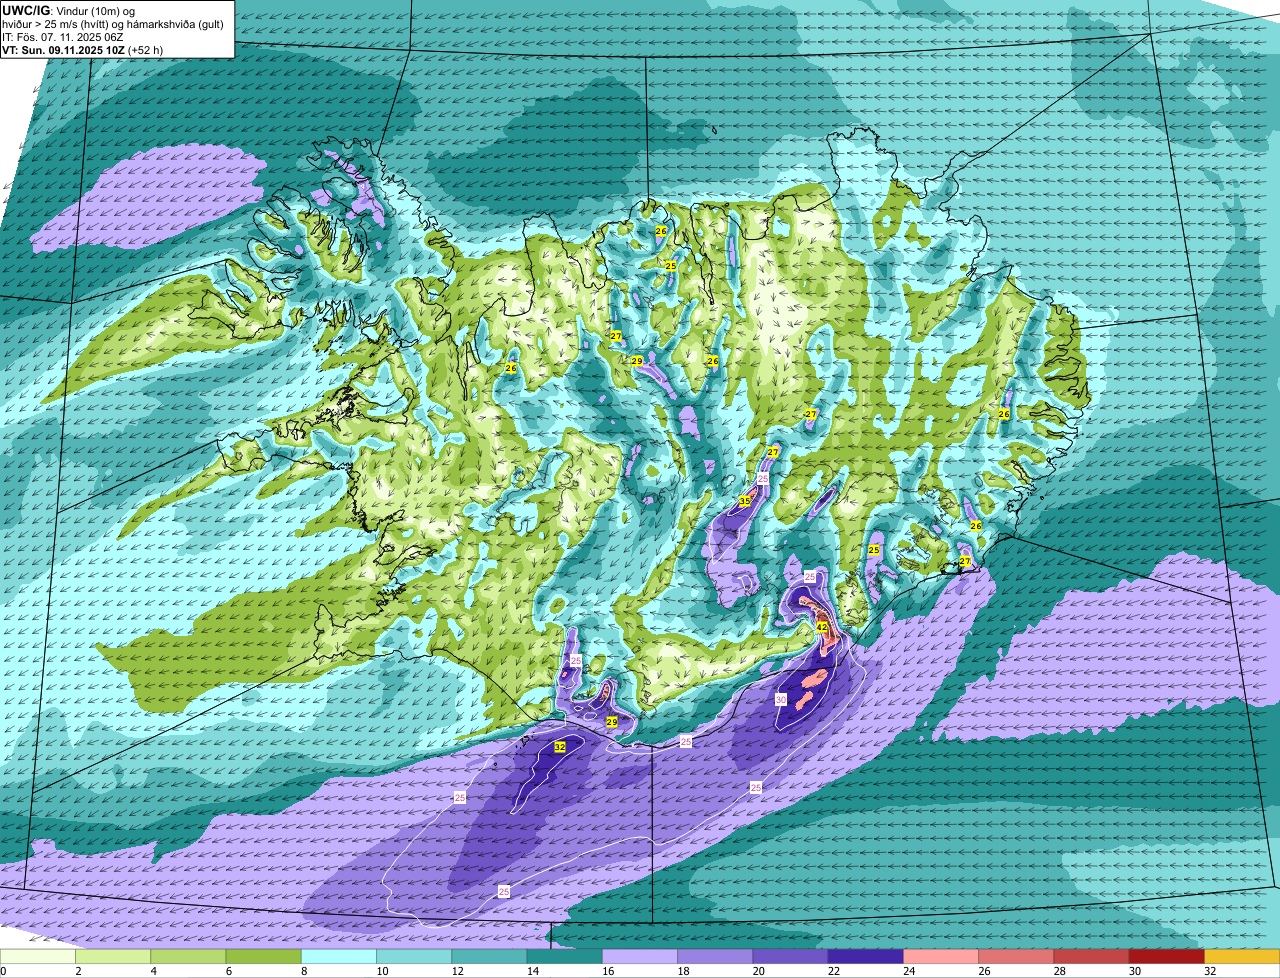
Task: Pick the 10–12 turquoise legend swatch
Action: pyautogui.click(x=414, y=957)
